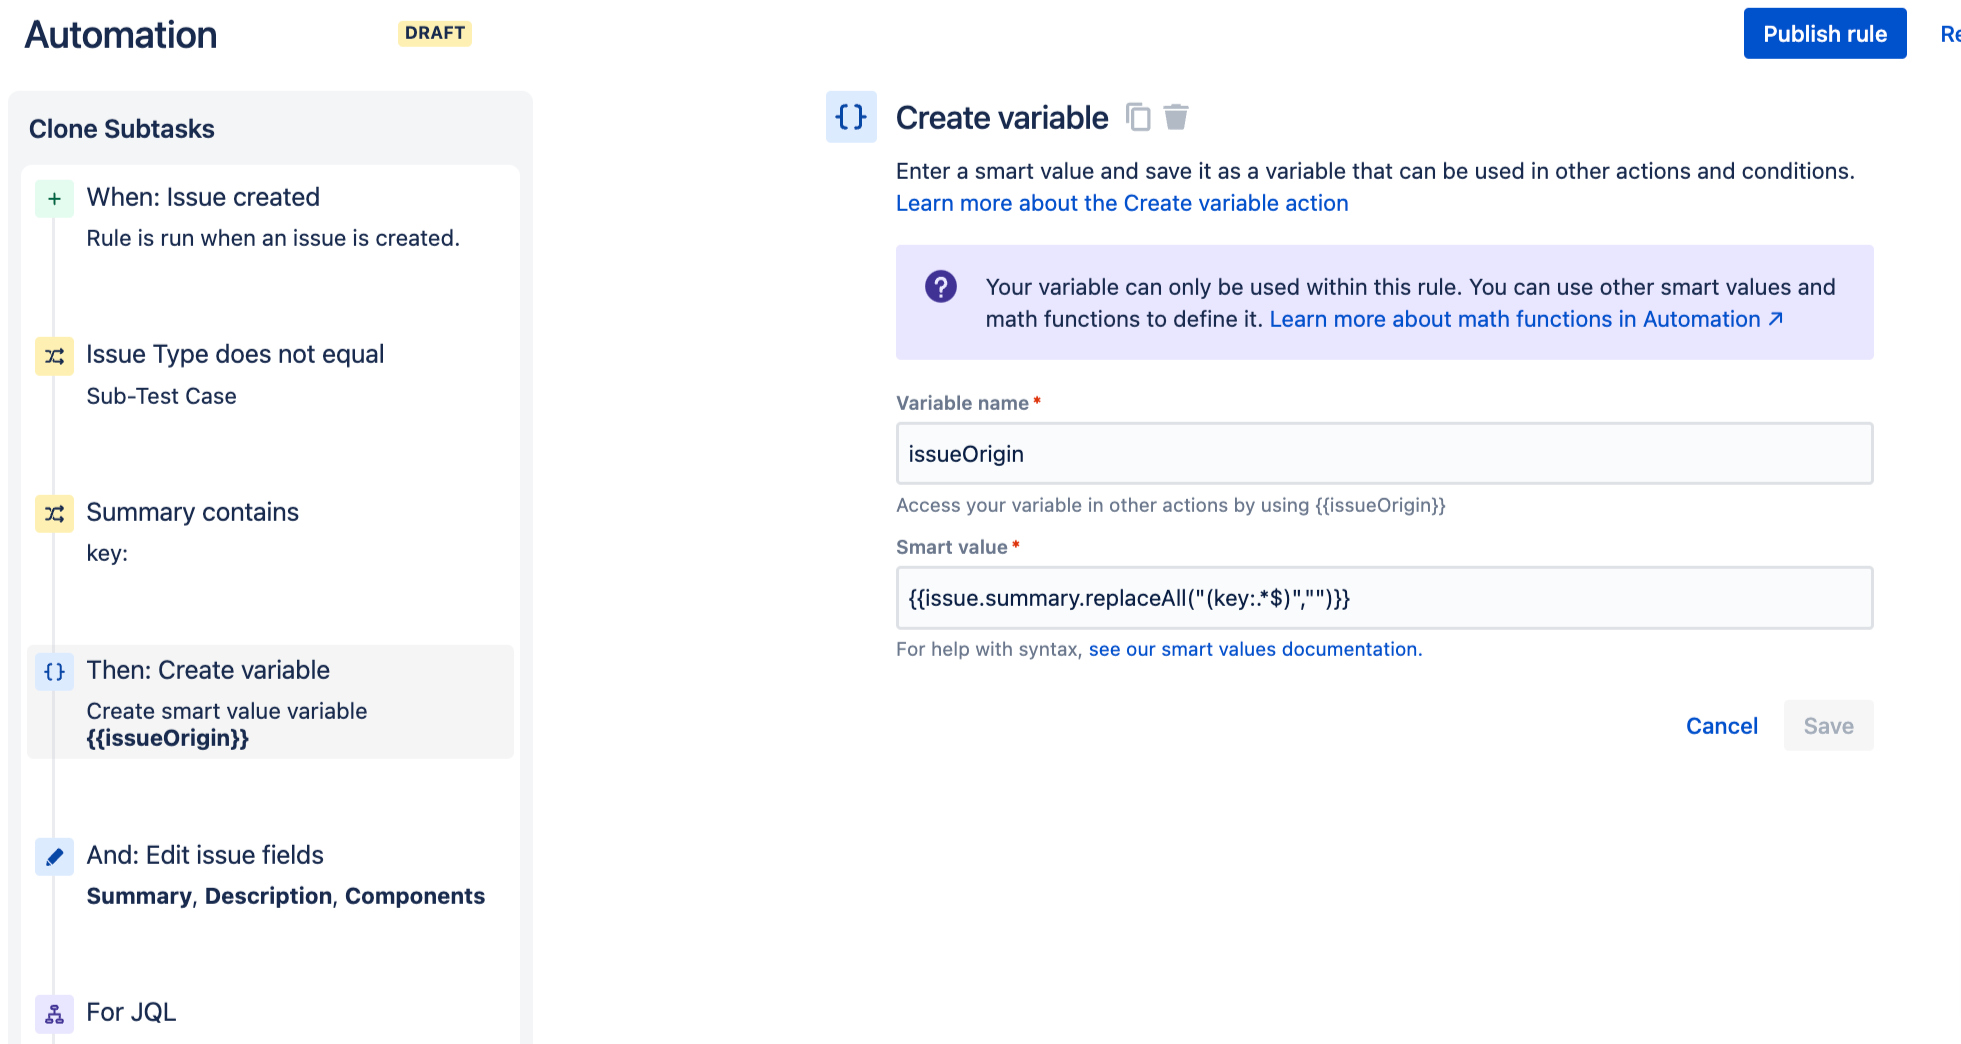
Task: Open the Edit issue fields step in sidebar
Action: coord(270,875)
